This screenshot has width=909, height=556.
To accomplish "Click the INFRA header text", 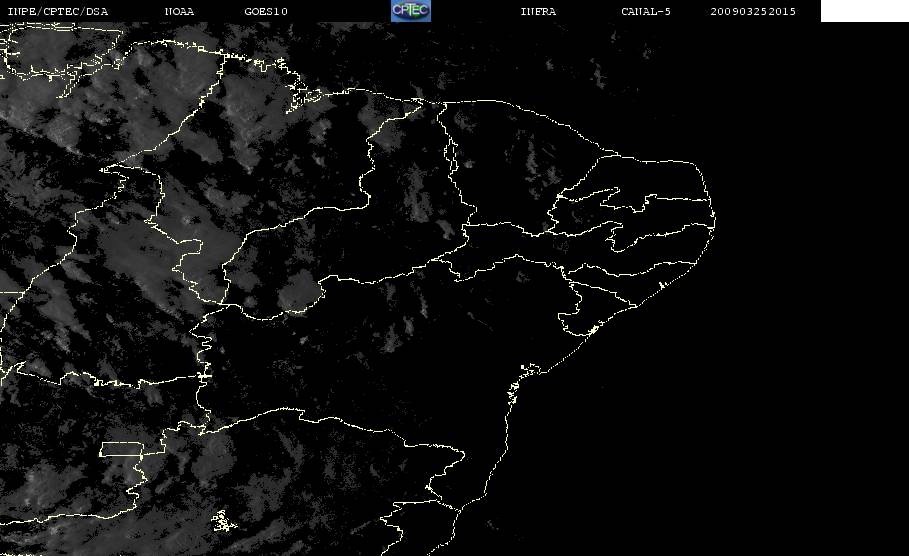I will coord(538,11).
